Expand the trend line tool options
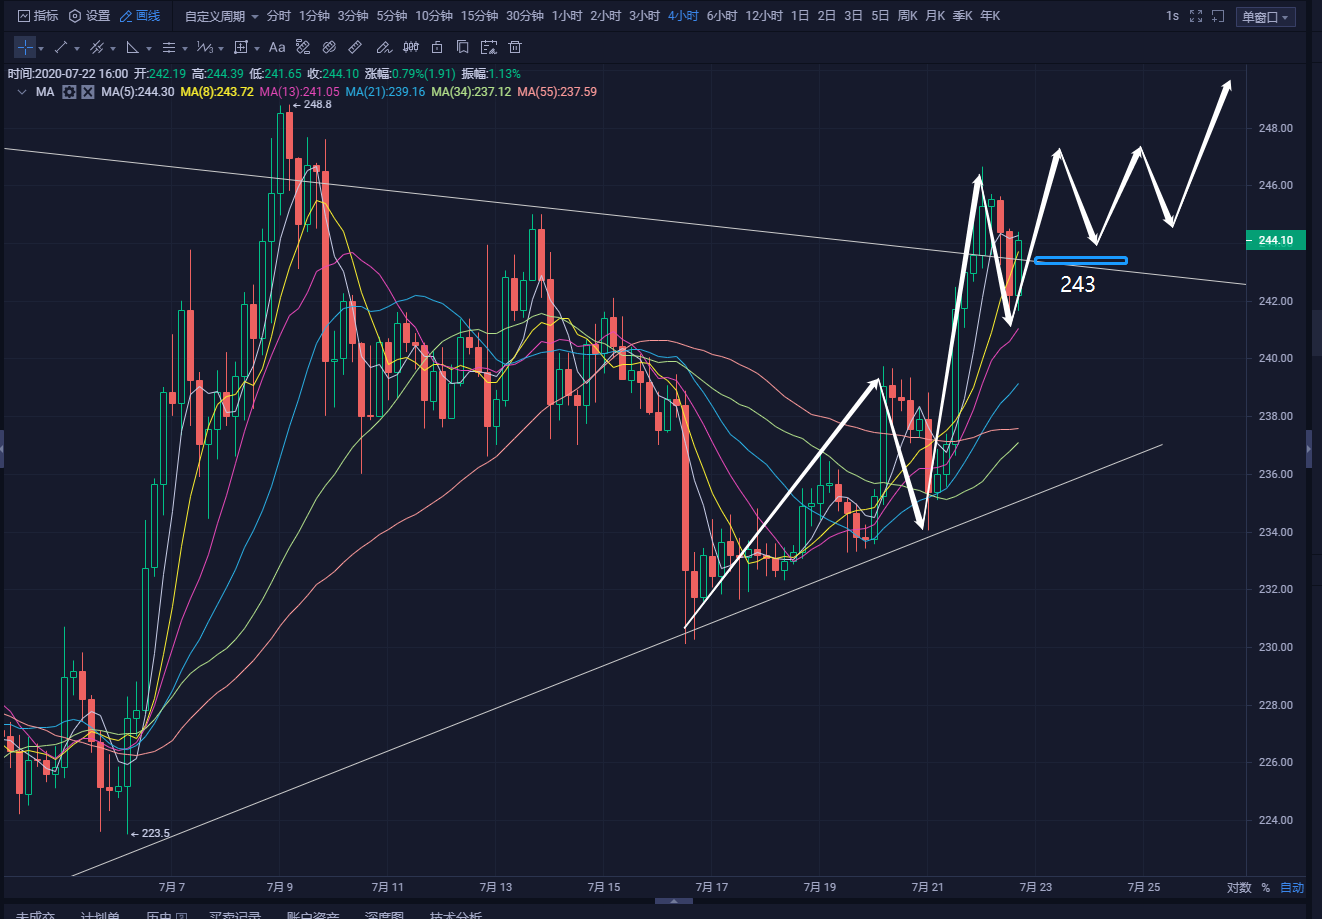 pyautogui.click(x=77, y=48)
